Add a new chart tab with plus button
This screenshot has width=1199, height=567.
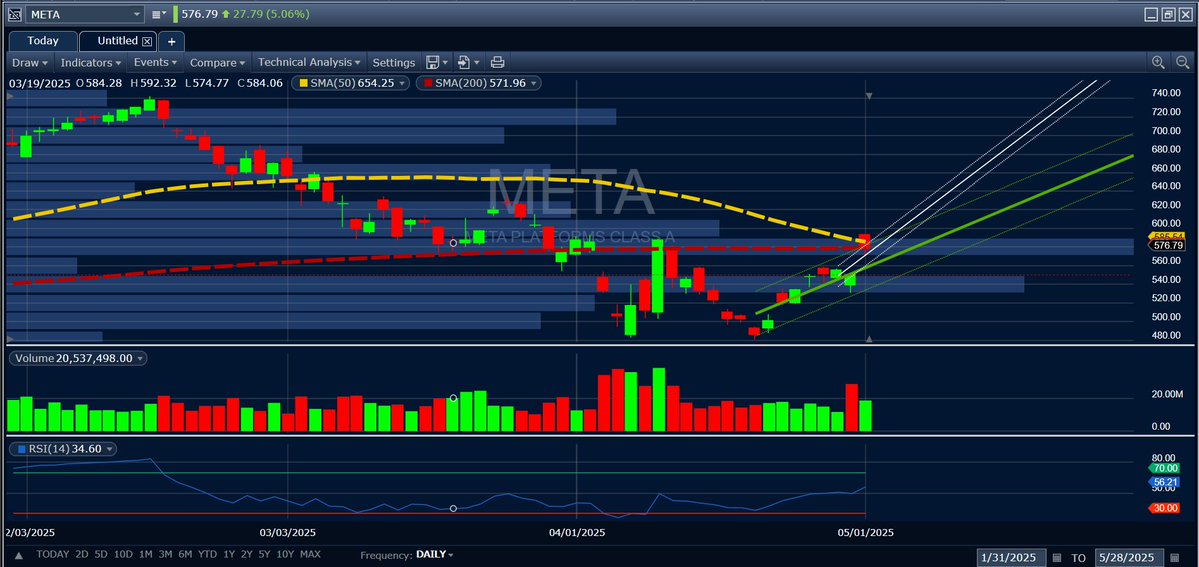point(171,41)
